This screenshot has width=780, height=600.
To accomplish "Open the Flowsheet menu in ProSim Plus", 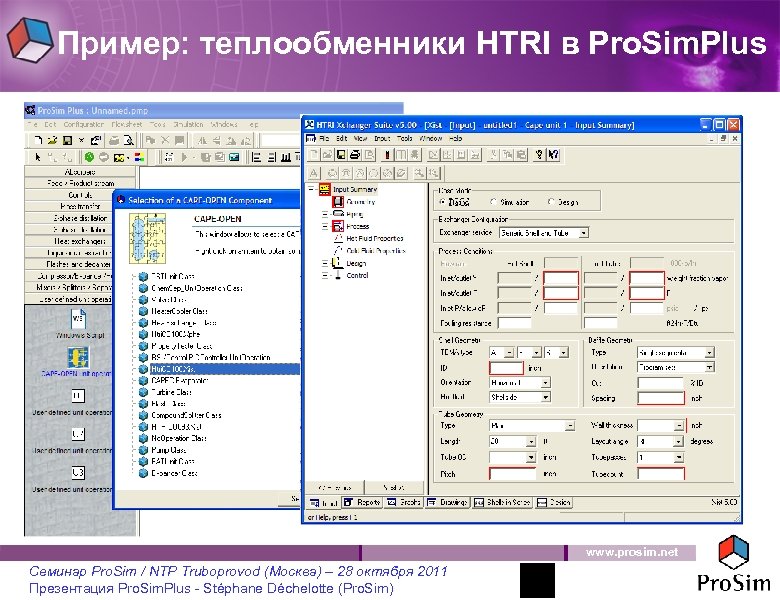I will pyautogui.click(x=126, y=124).
